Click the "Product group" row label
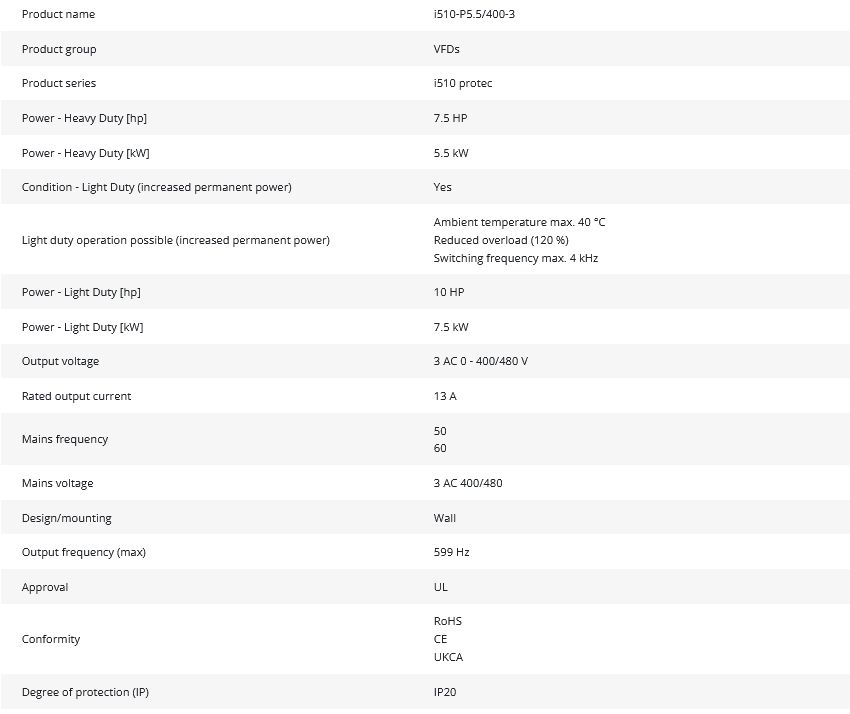 pos(59,49)
